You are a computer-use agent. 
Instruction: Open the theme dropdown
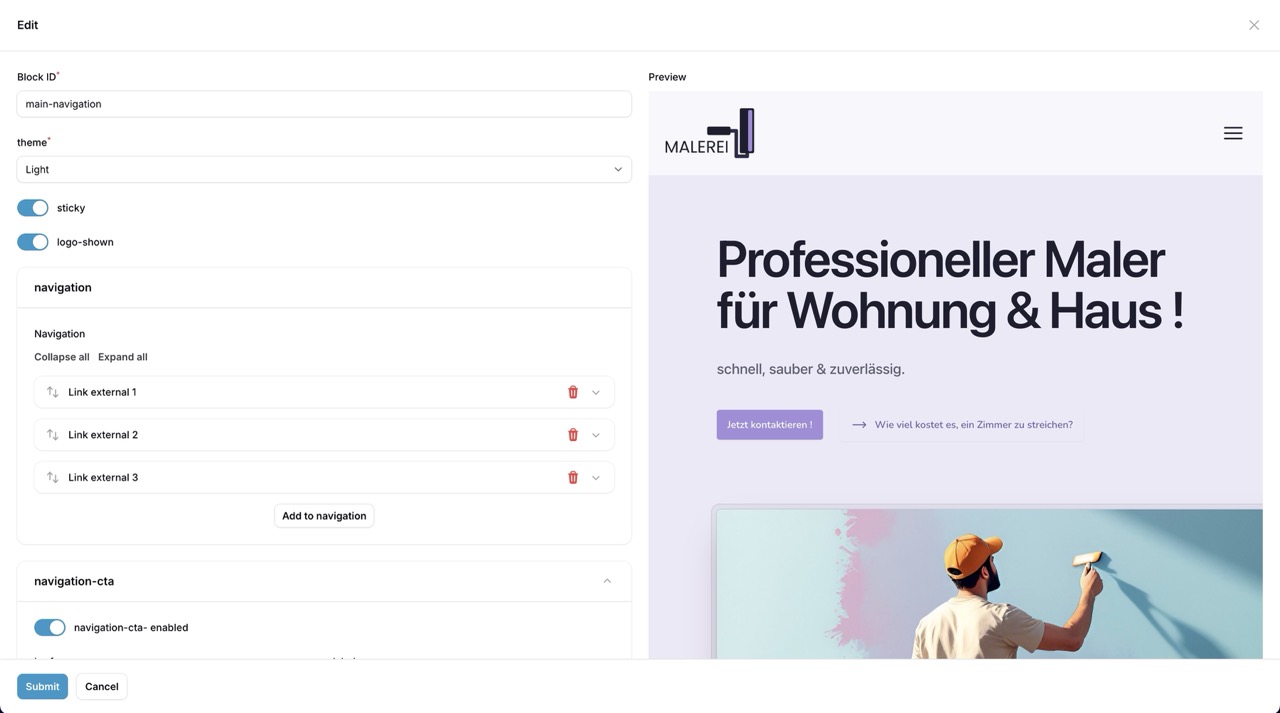pos(323,169)
